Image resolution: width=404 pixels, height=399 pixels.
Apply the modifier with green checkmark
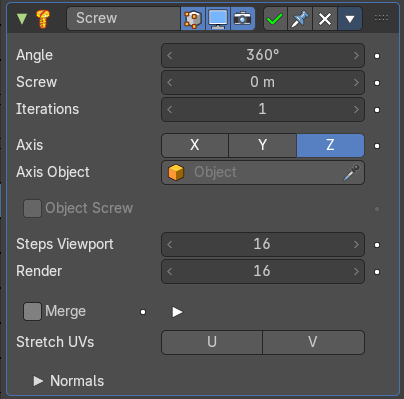(x=275, y=19)
